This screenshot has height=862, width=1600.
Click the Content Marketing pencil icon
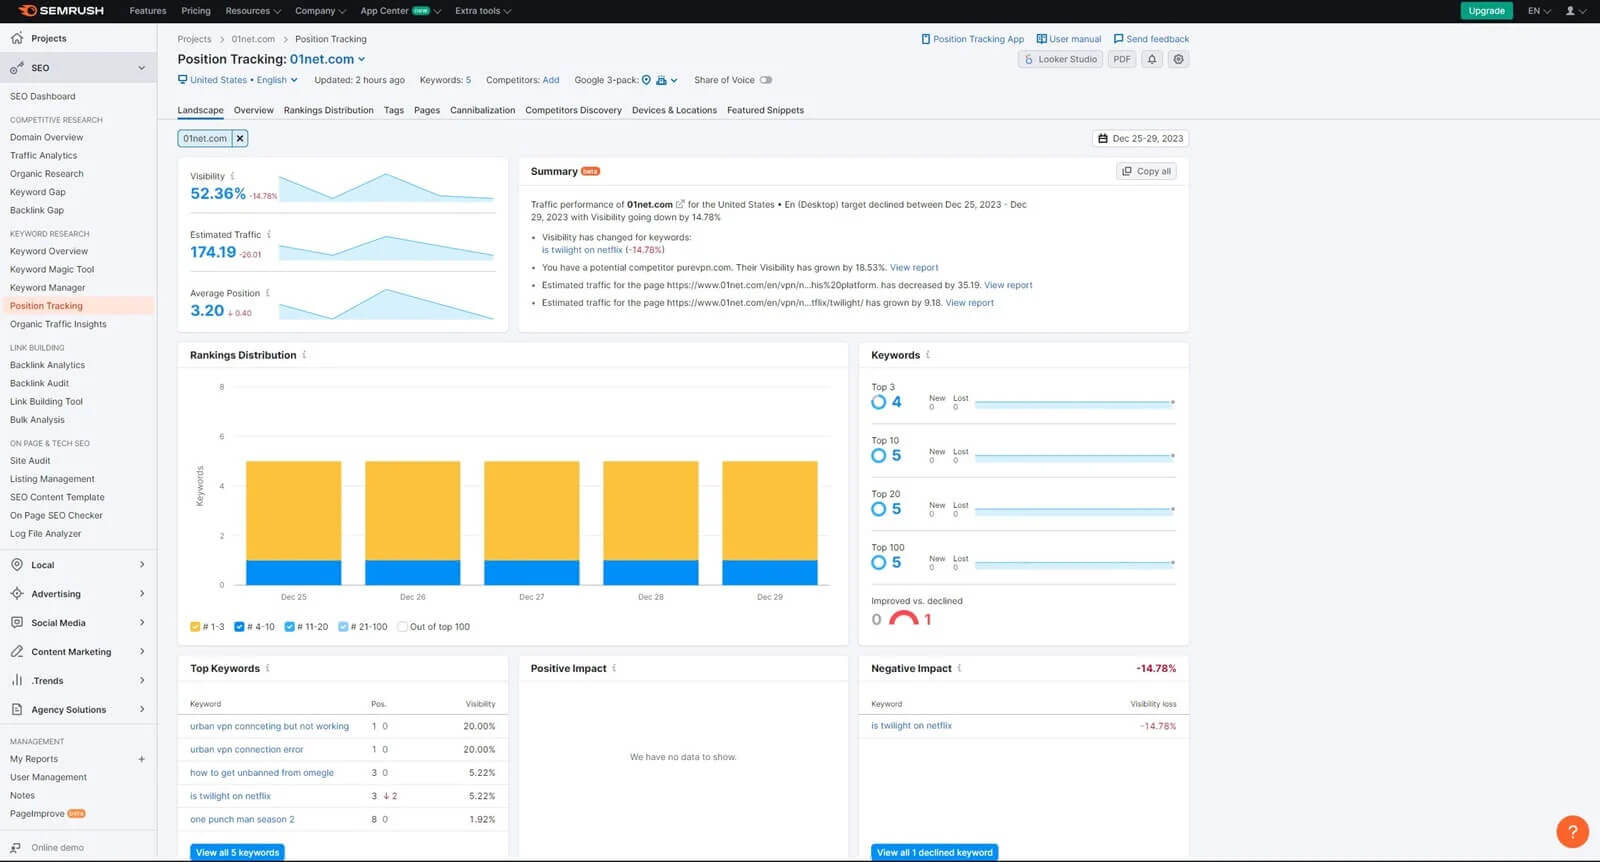(17, 652)
